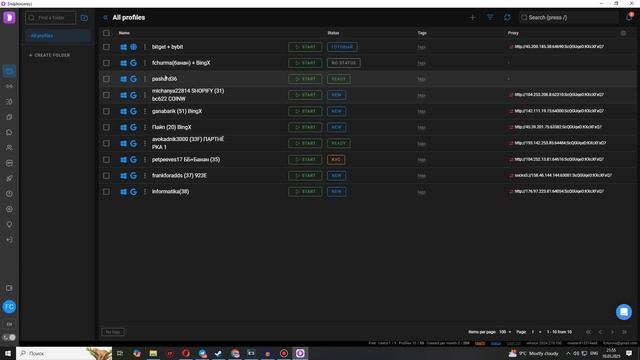The height and width of the screenshot is (360, 640).
Task: Focus the Find a folder search field
Action: coord(51,18)
